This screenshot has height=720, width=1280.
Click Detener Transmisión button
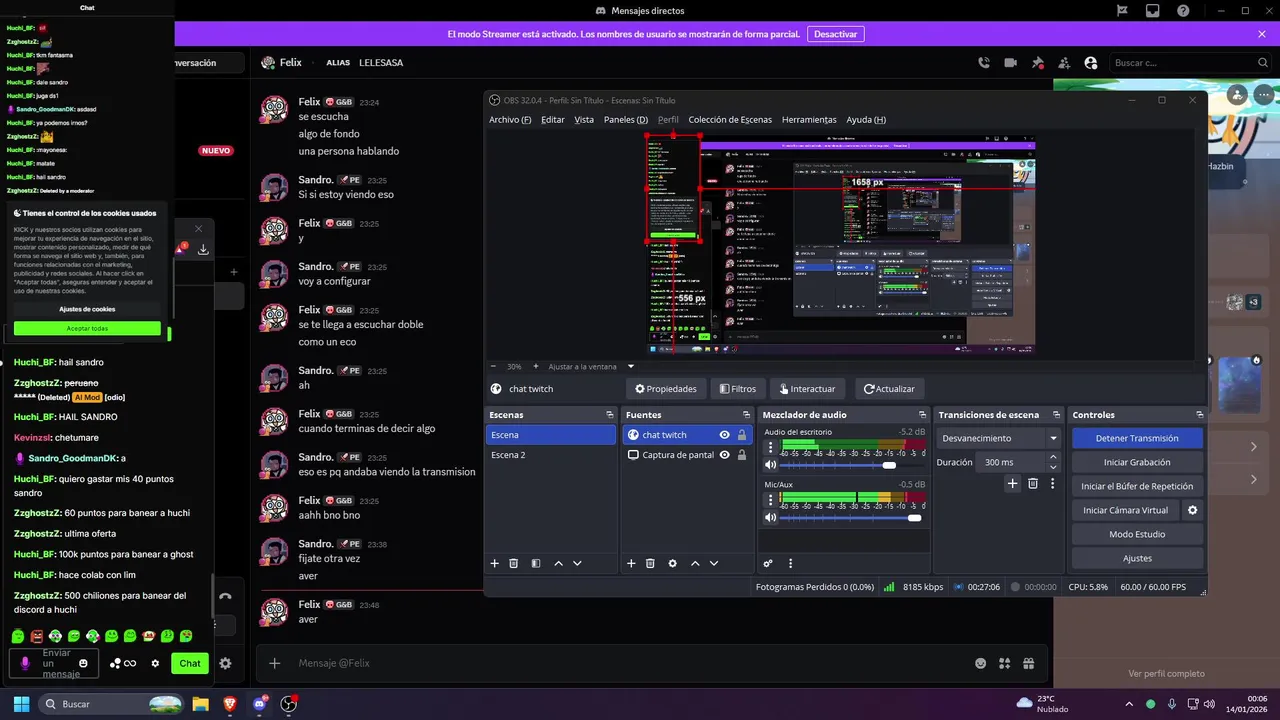click(1137, 438)
